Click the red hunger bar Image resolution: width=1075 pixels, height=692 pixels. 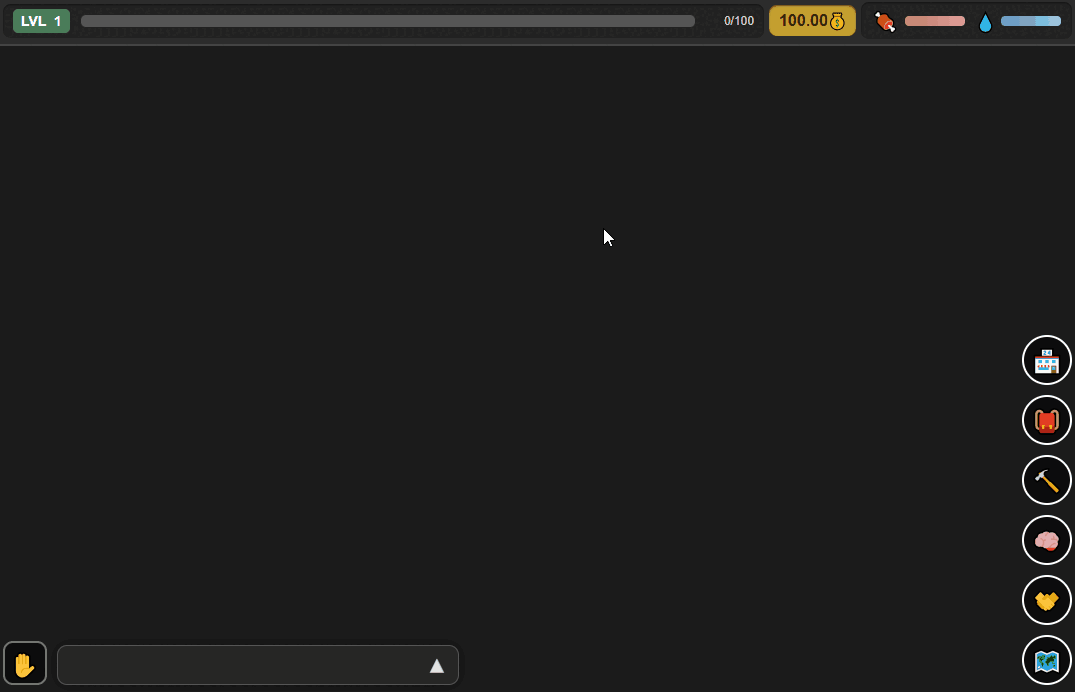tap(934, 21)
